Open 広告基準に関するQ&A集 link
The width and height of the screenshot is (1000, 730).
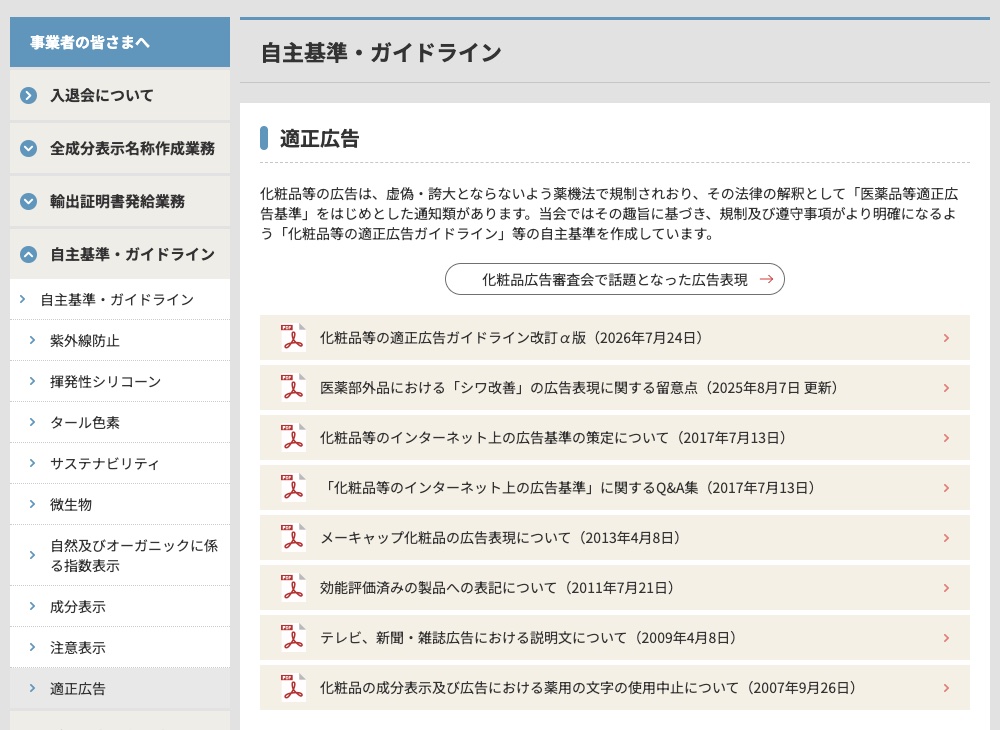click(615, 488)
